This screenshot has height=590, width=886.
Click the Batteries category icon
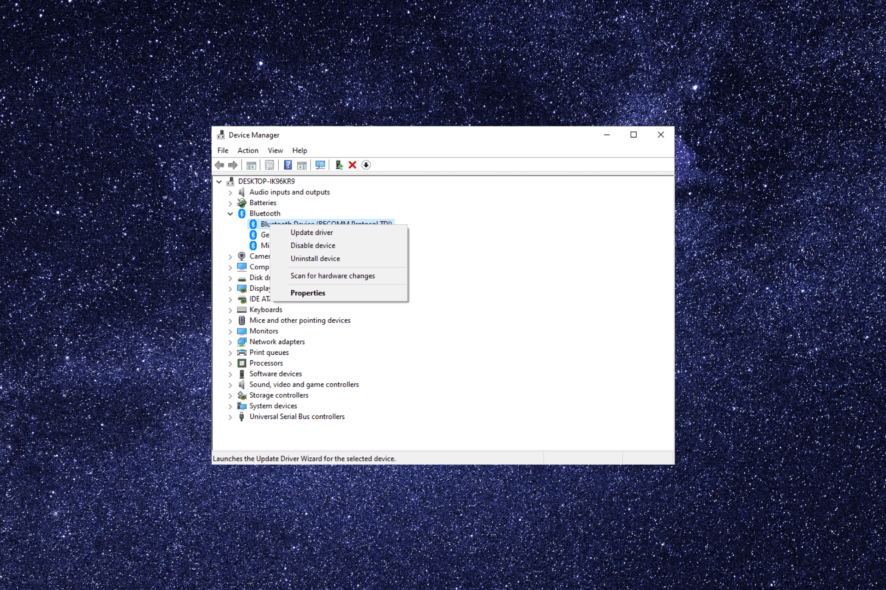242,203
